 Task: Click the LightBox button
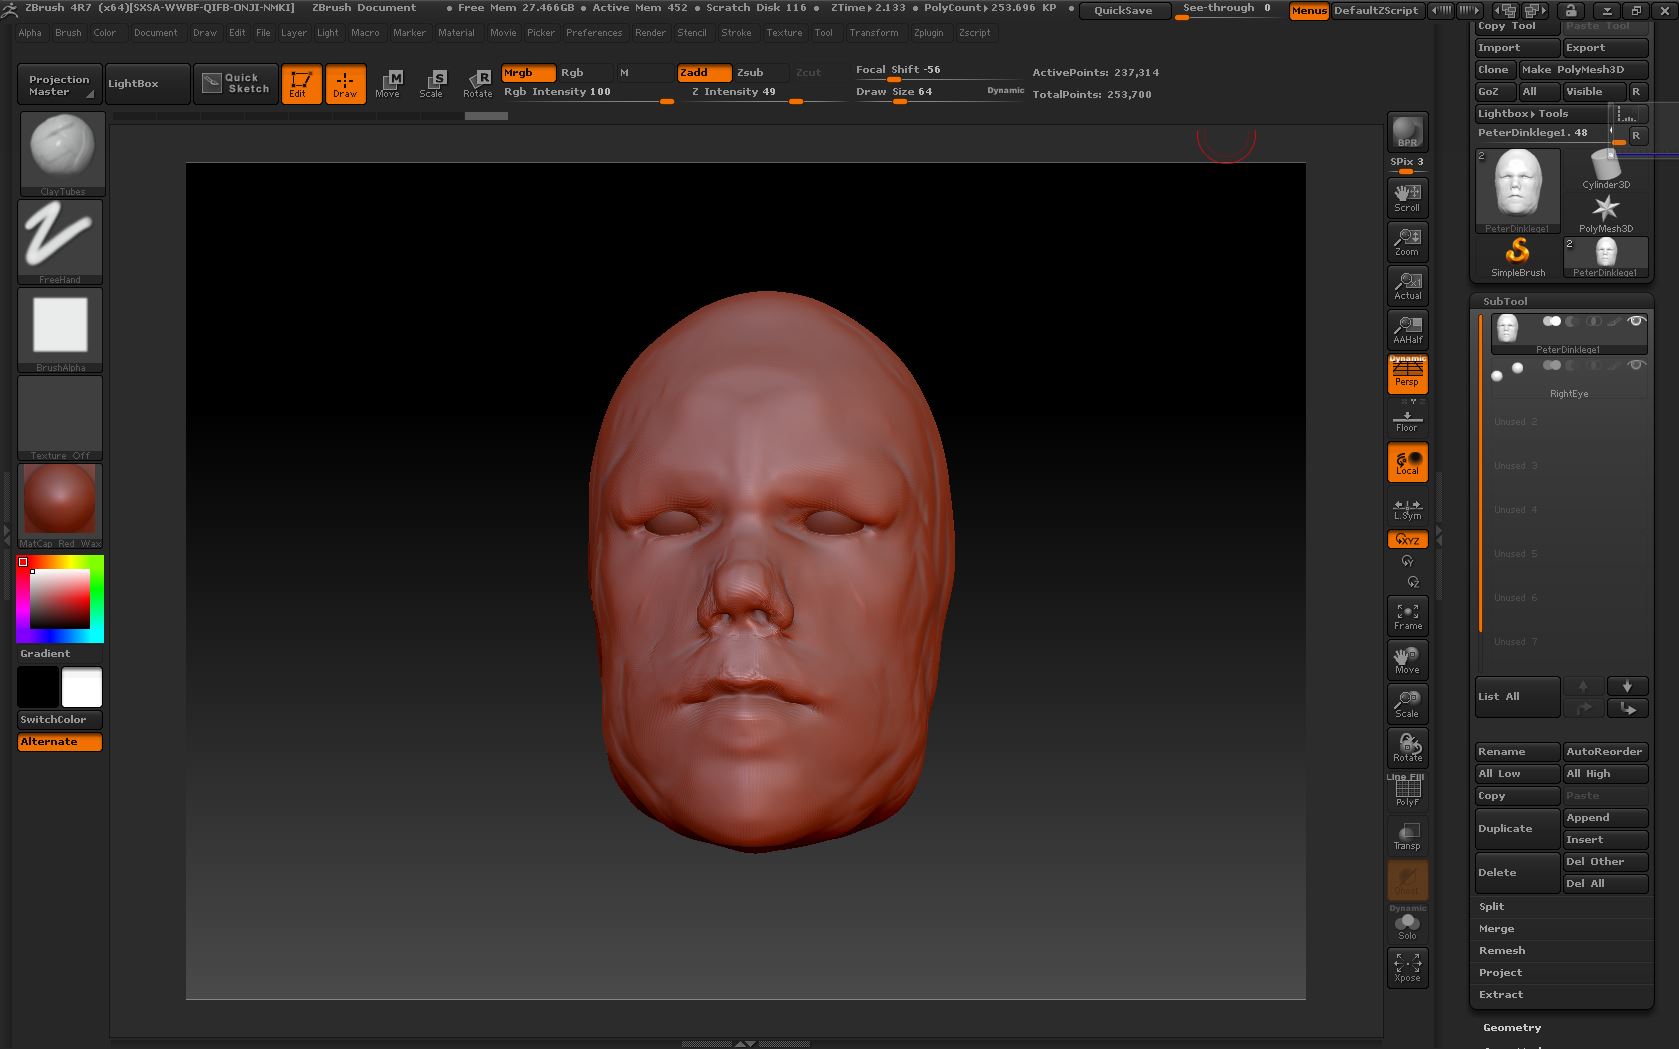coord(147,84)
